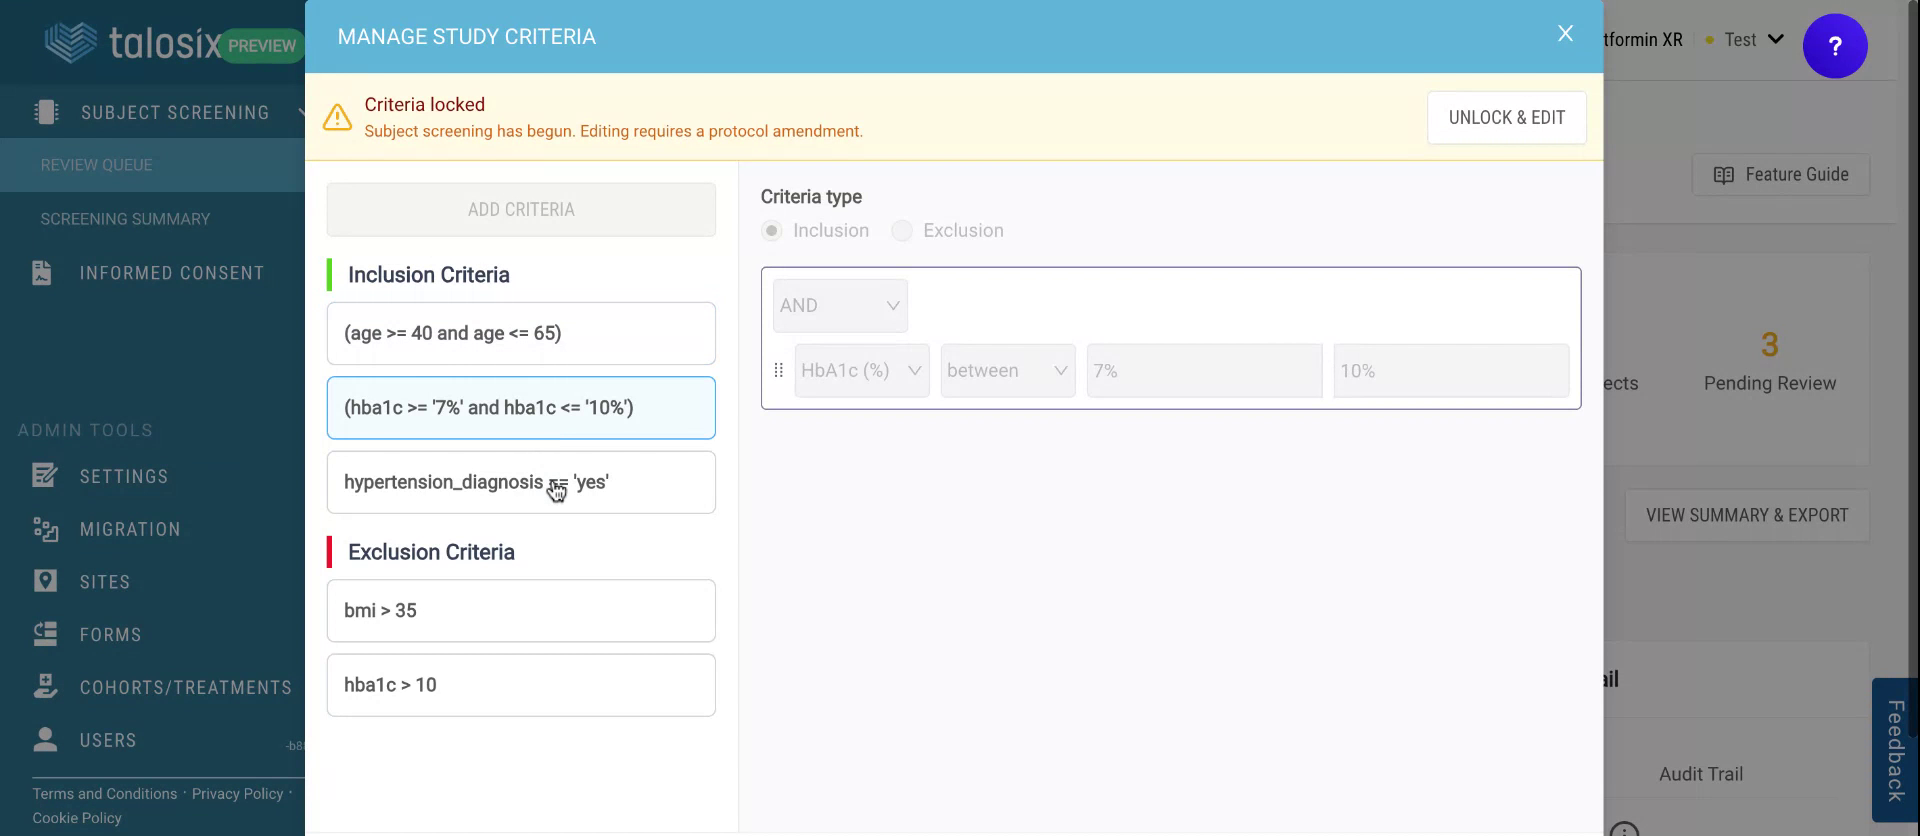Click the Feature Guide button
Screen dimensions: 1920x836
pos(1780,175)
